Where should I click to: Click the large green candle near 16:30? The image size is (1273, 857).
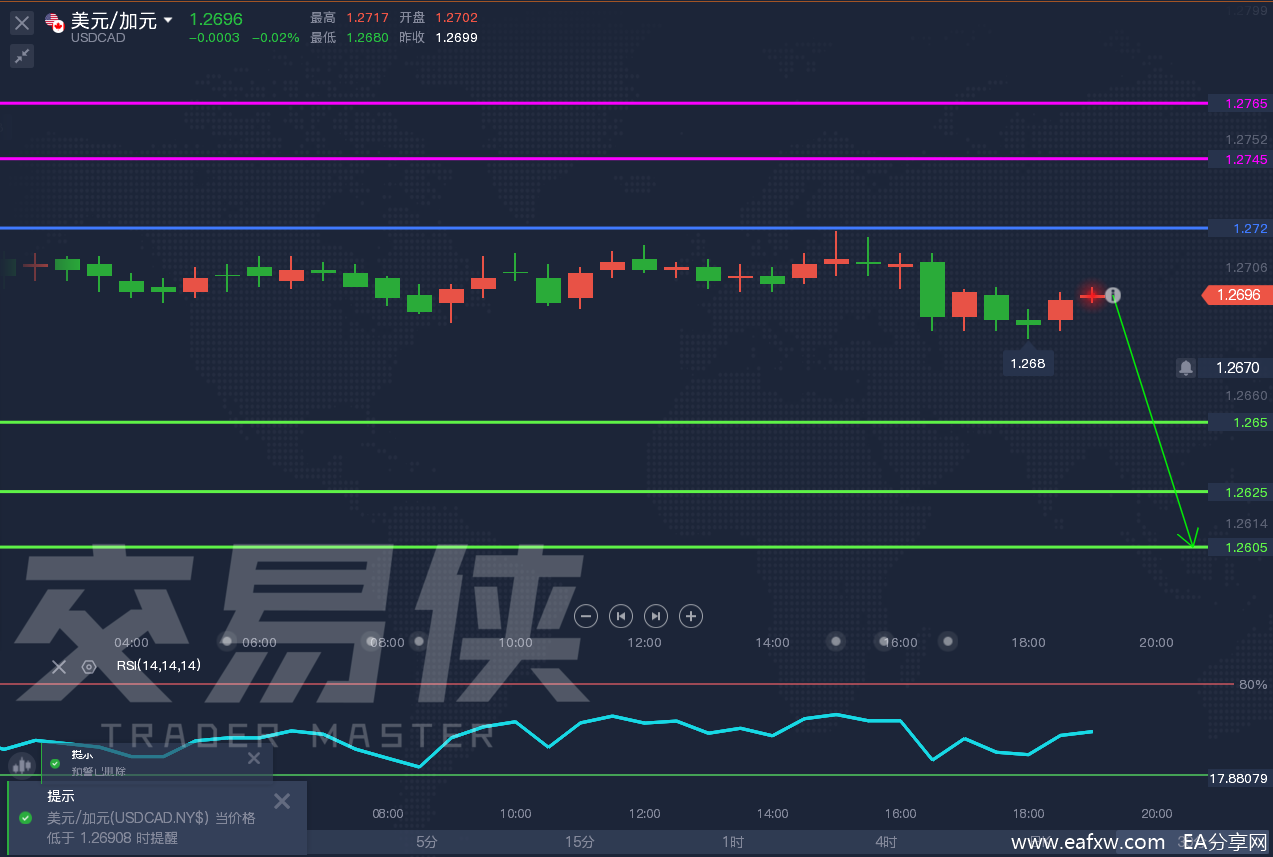(932, 290)
